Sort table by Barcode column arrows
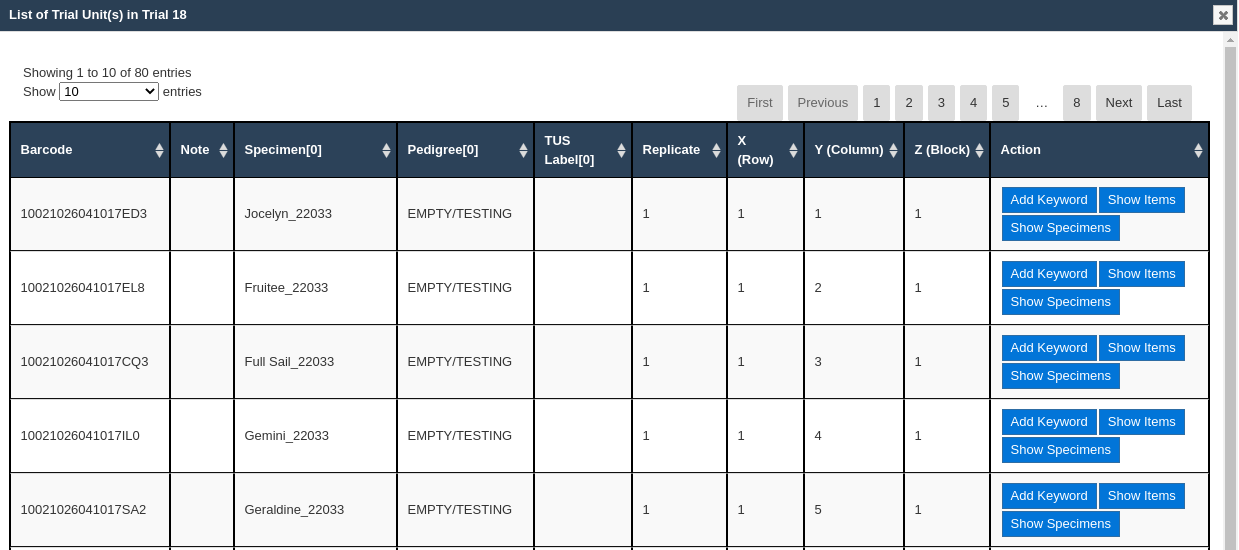 pos(159,150)
